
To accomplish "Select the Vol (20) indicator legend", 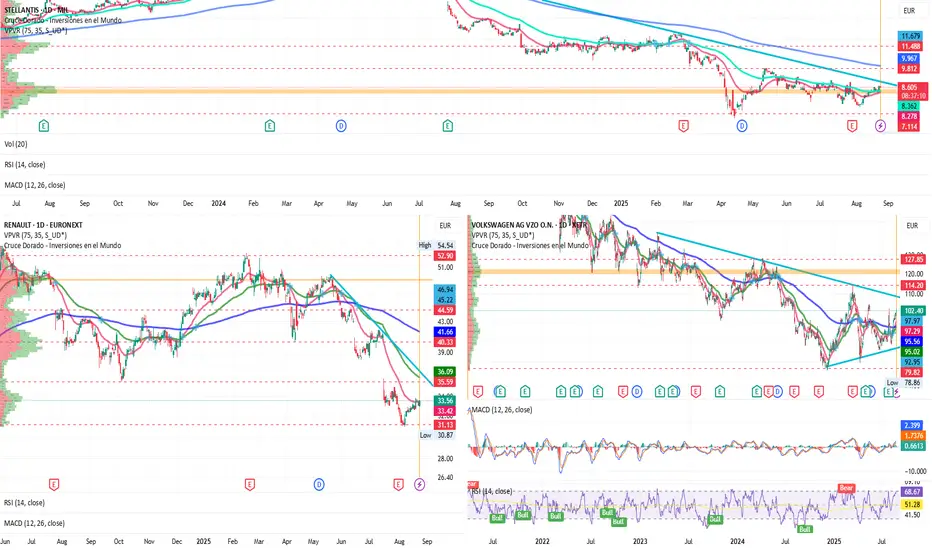I will 16,144.
